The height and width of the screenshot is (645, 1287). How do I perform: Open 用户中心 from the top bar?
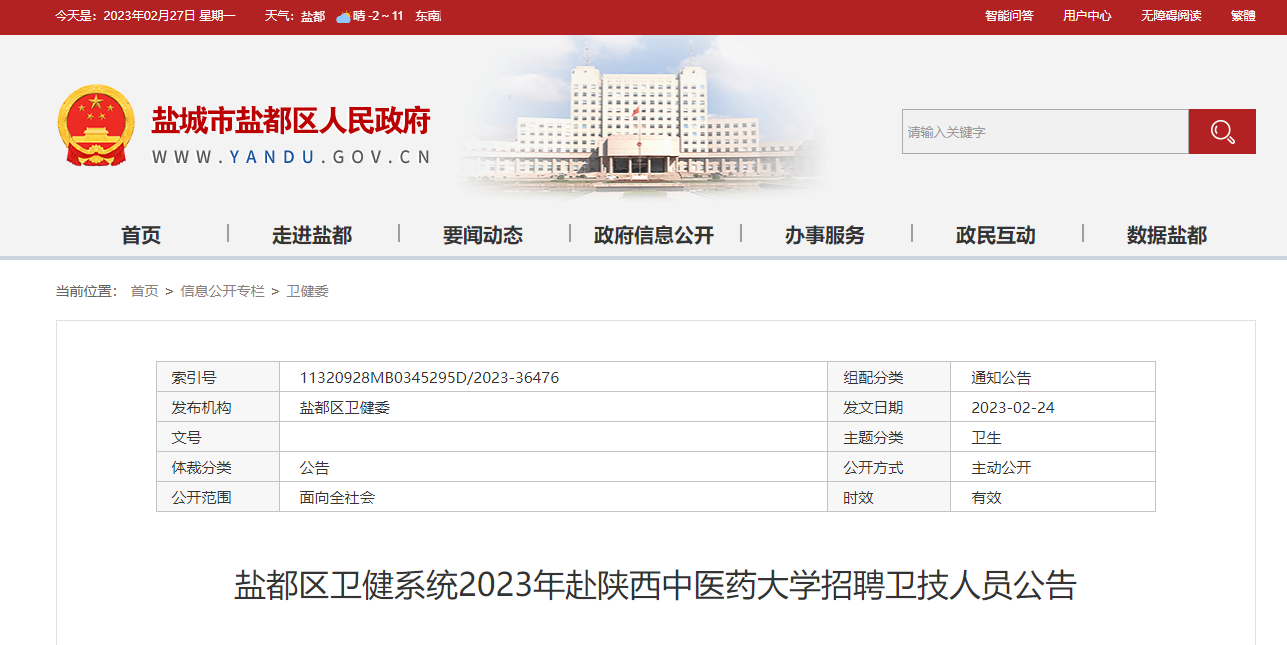1087,16
